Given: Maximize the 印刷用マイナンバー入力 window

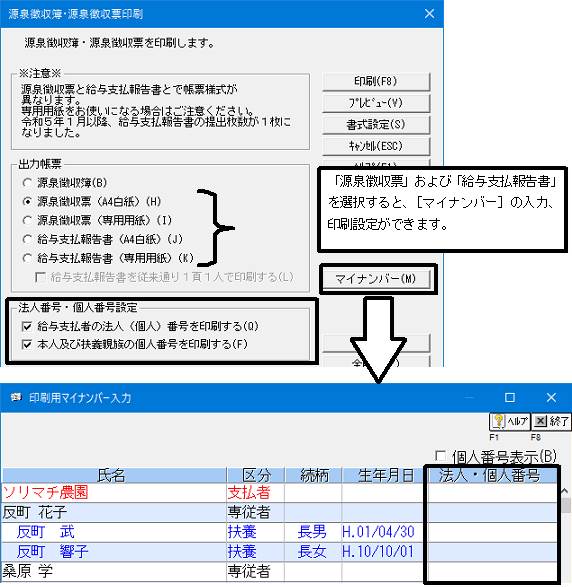Looking at the screenshot, I should (x=510, y=397).
